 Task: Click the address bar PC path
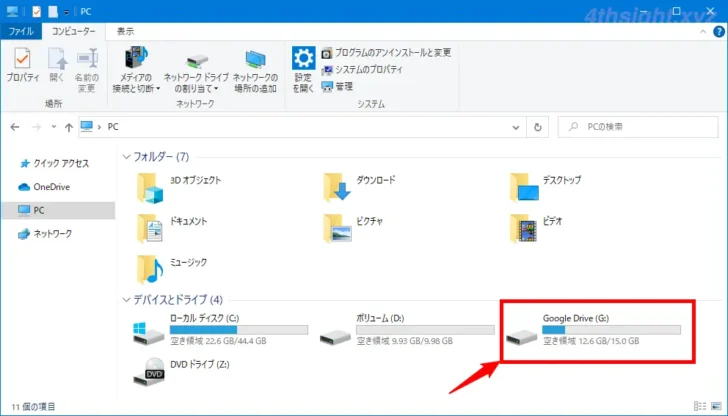click(113, 127)
